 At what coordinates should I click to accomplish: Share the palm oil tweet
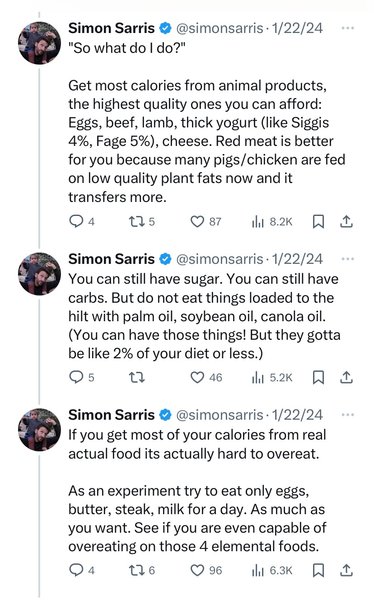(x=346, y=377)
